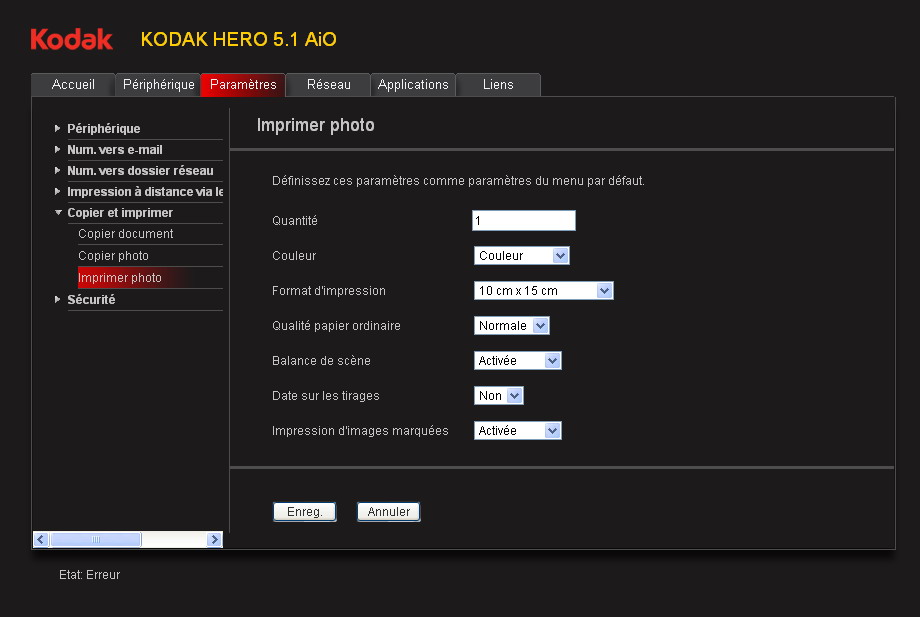
Task: Open the Couleur dropdown
Action: click(521, 256)
